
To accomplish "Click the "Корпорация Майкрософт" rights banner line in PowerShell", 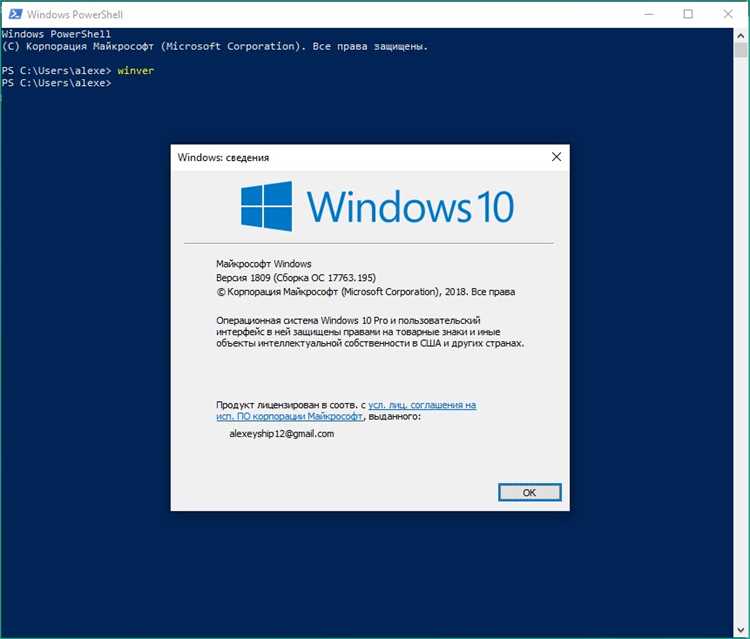I will pyautogui.click(x=214, y=46).
